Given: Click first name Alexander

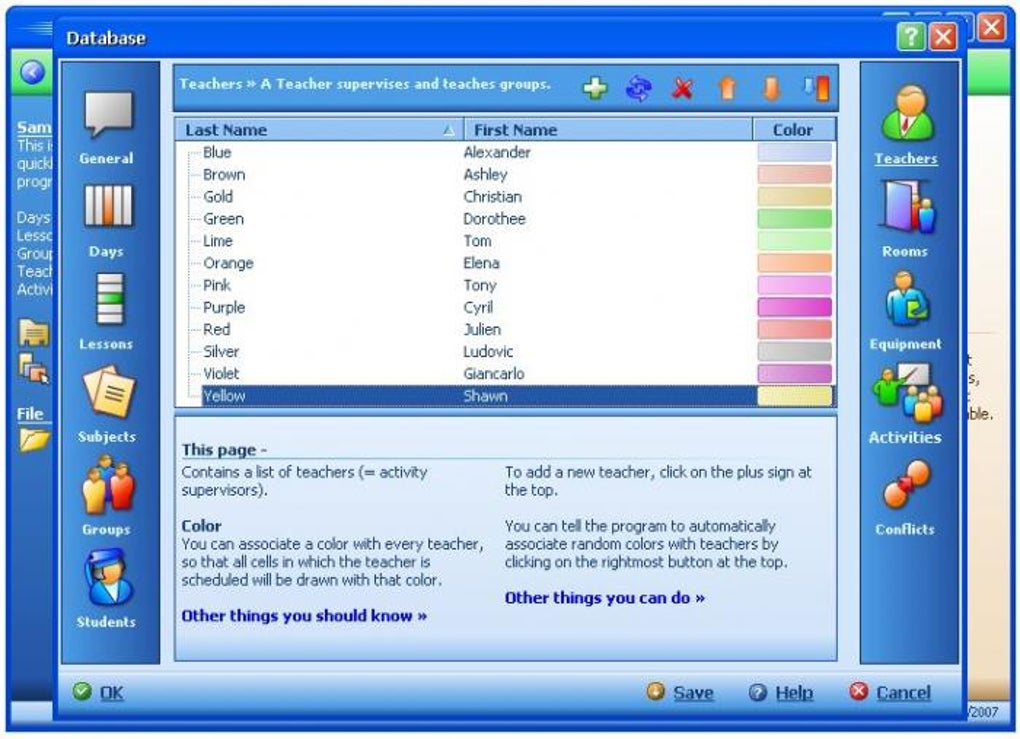Looking at the screenshot, I should (497, 152).
